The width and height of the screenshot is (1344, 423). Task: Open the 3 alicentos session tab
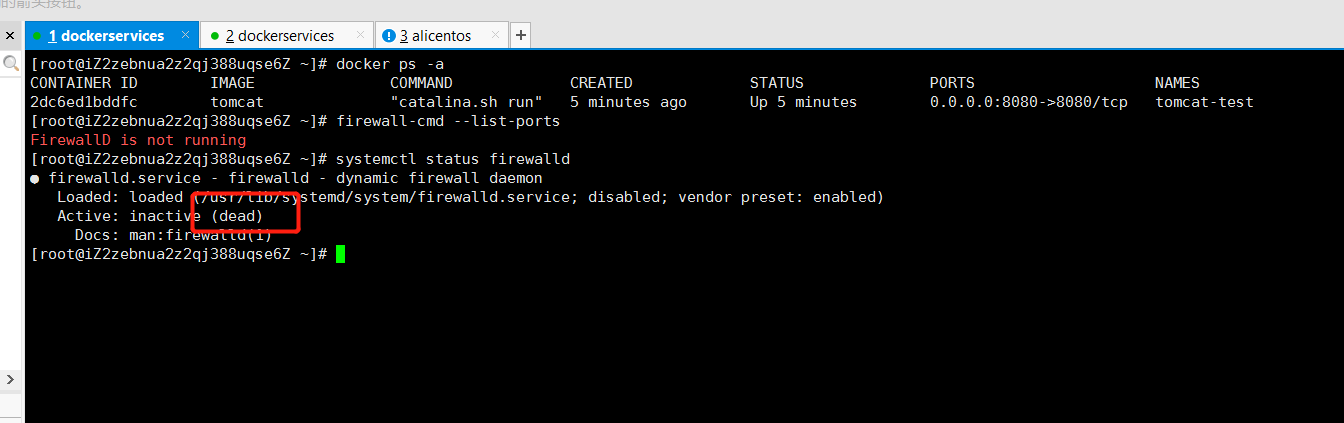point(435,35)
